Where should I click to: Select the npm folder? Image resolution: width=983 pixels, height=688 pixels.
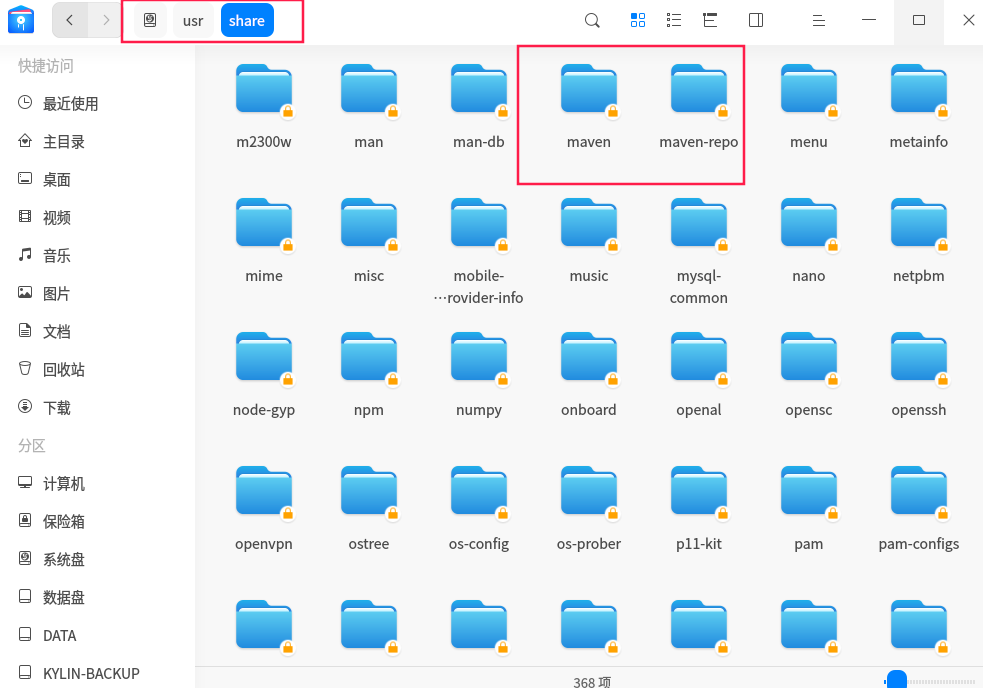(369, 375)
